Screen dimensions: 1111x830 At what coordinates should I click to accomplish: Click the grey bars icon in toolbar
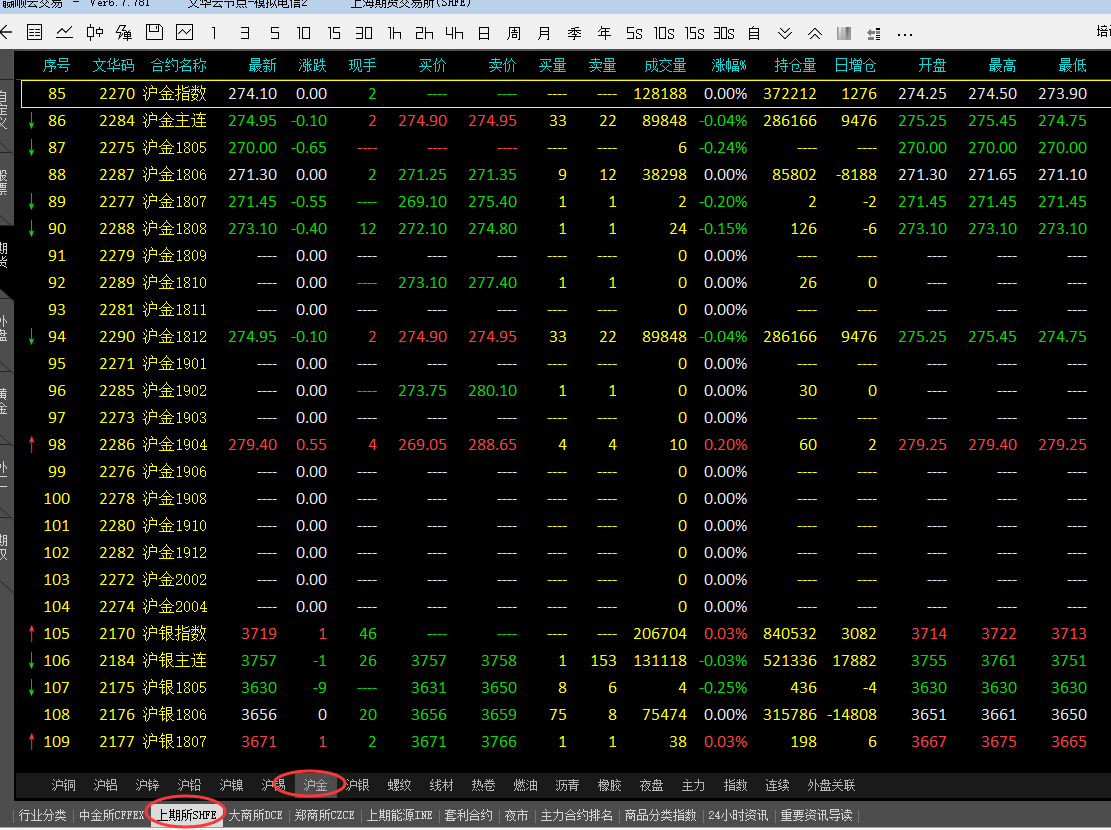pos(844,34)
